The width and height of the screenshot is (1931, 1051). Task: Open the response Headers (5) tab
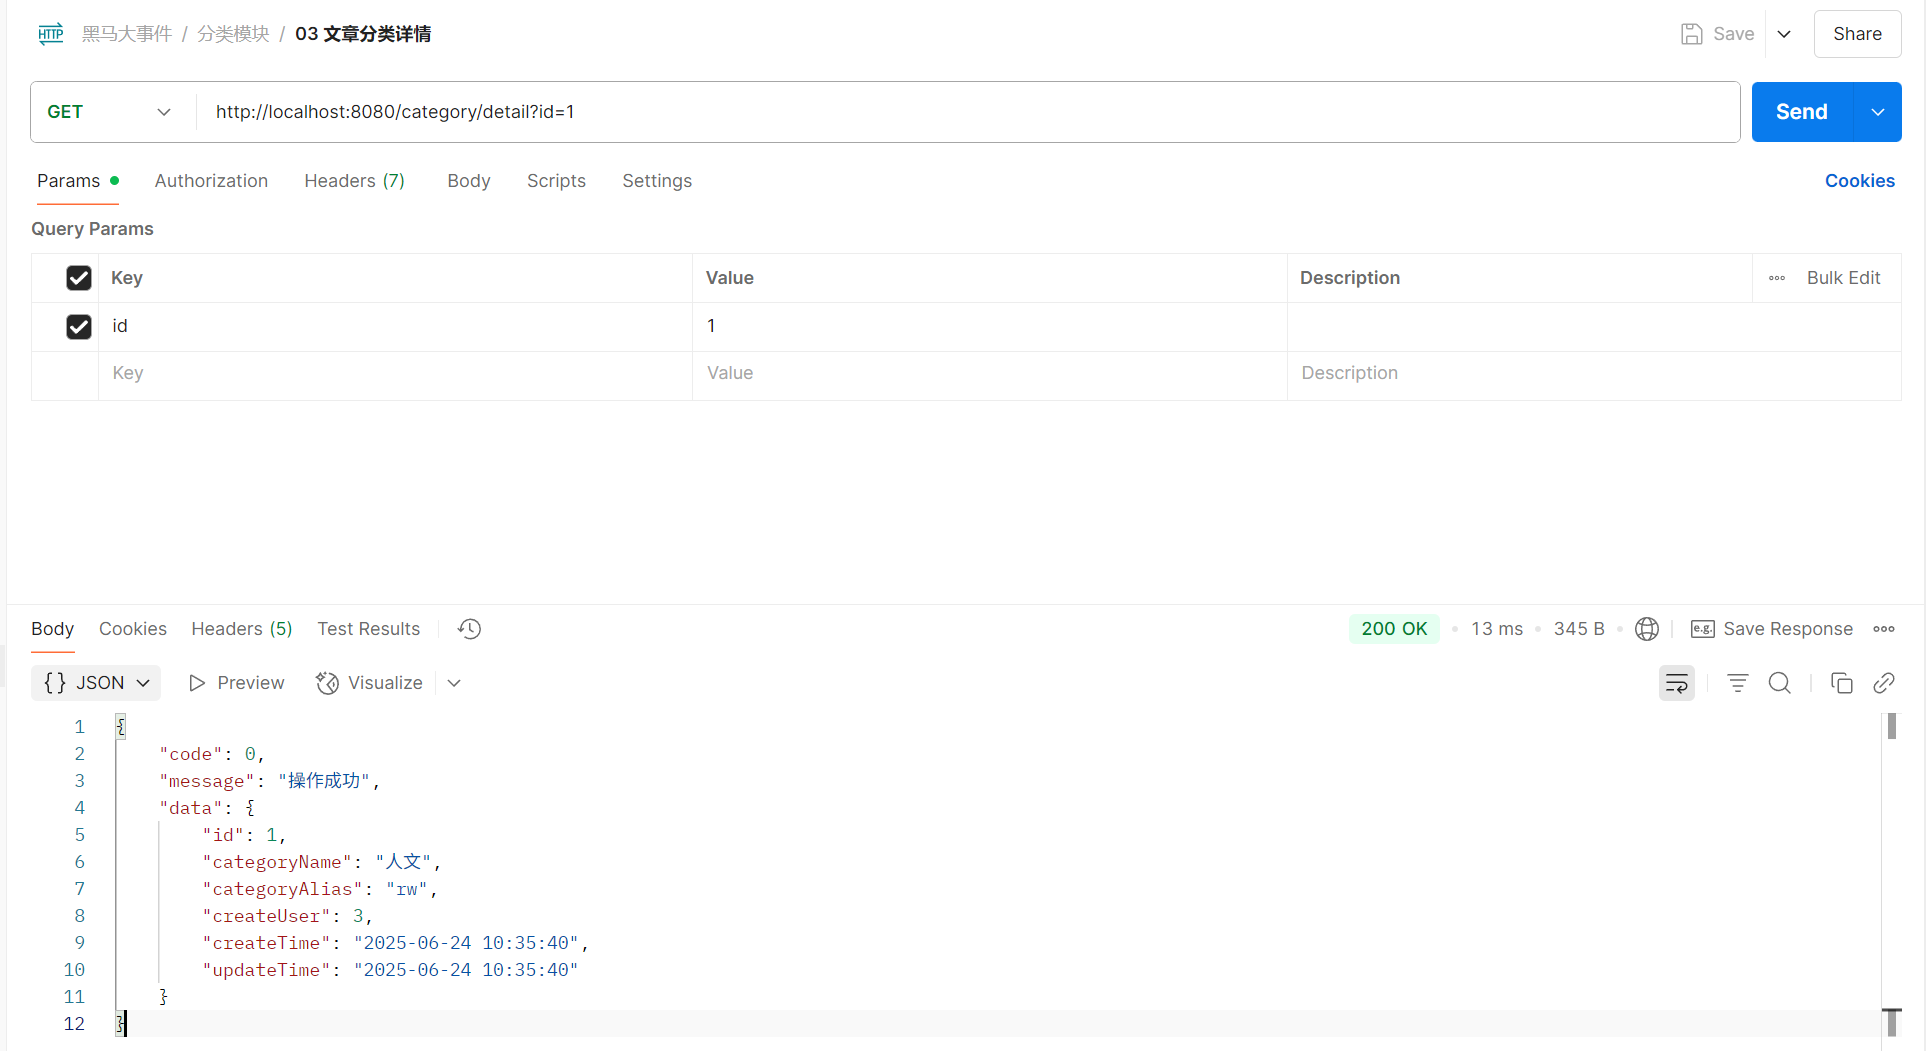(x=241, y=629)
